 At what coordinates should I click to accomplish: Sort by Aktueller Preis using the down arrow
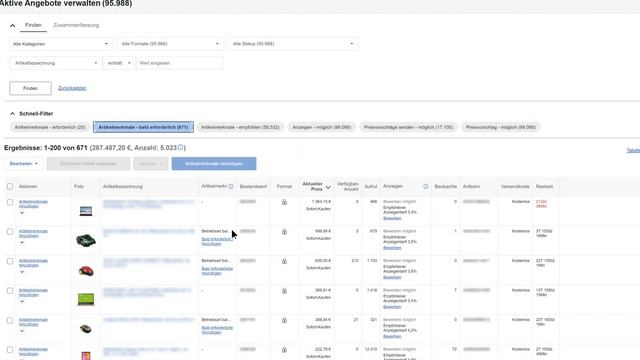coord(328,187)
